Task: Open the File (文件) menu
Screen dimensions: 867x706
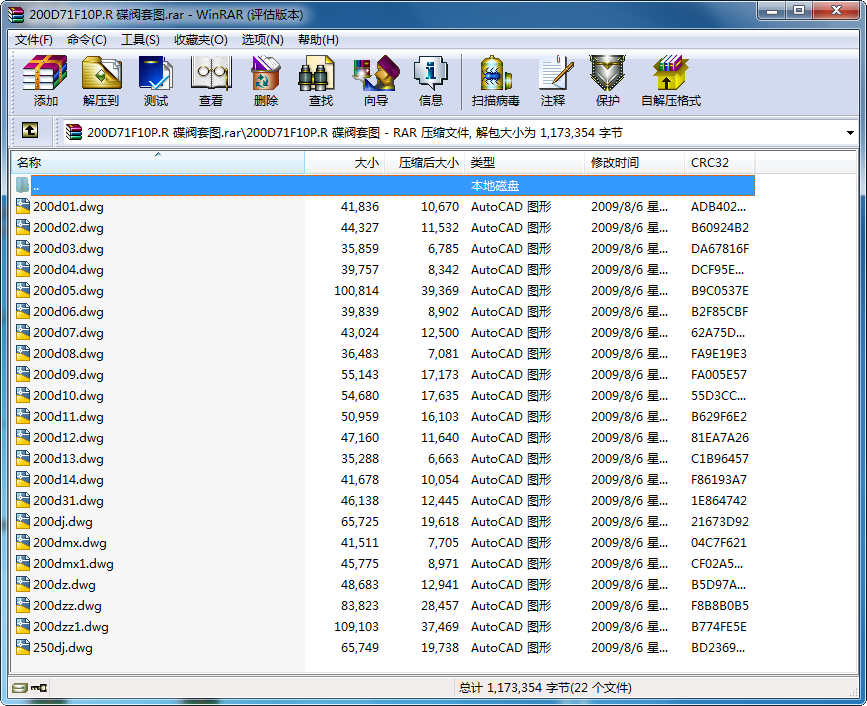Action: coord(34,40)
